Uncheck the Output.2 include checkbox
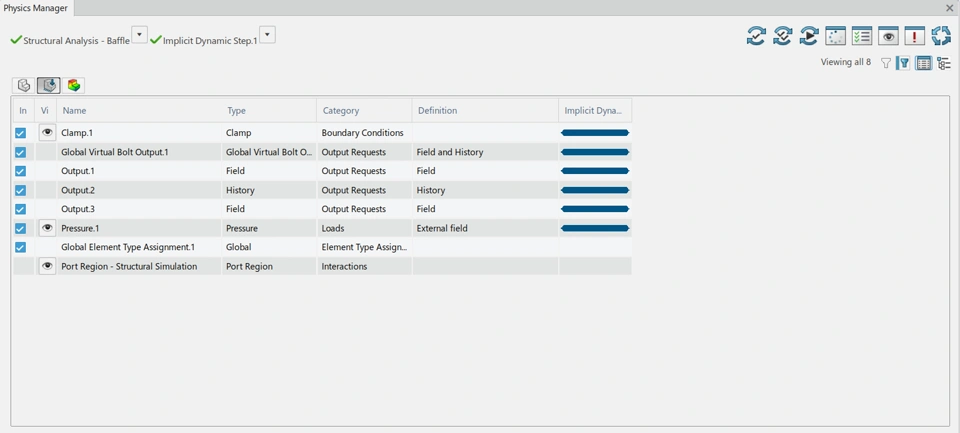Image resolution: width=960 pixels, height=433 pixels. click(x=20, y=190)
